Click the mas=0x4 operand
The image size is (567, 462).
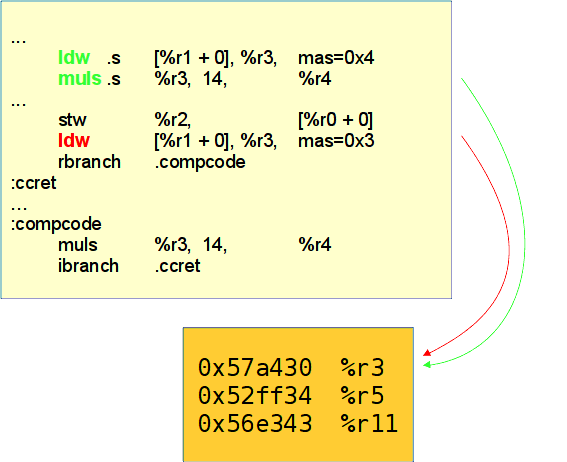click(336, 58)
